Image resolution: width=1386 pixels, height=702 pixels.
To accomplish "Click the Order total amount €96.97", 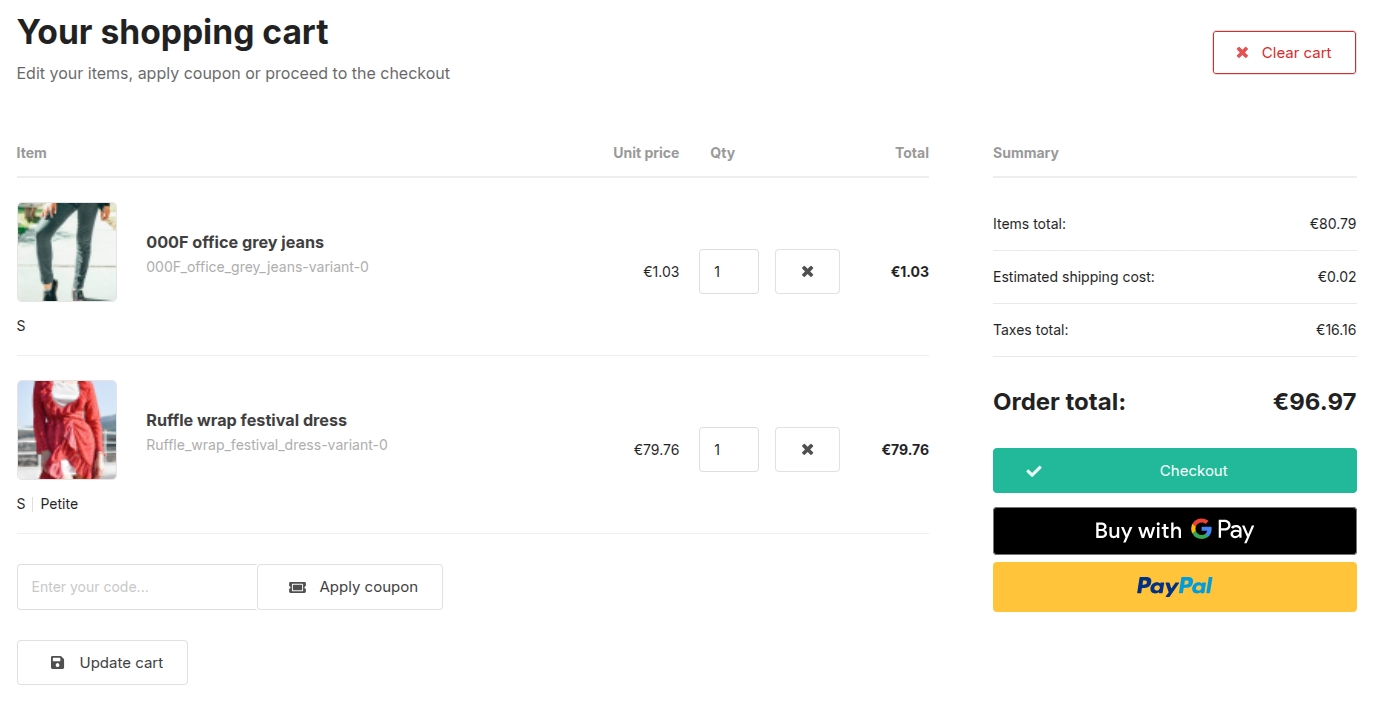I will click(x=1314, y=402).
